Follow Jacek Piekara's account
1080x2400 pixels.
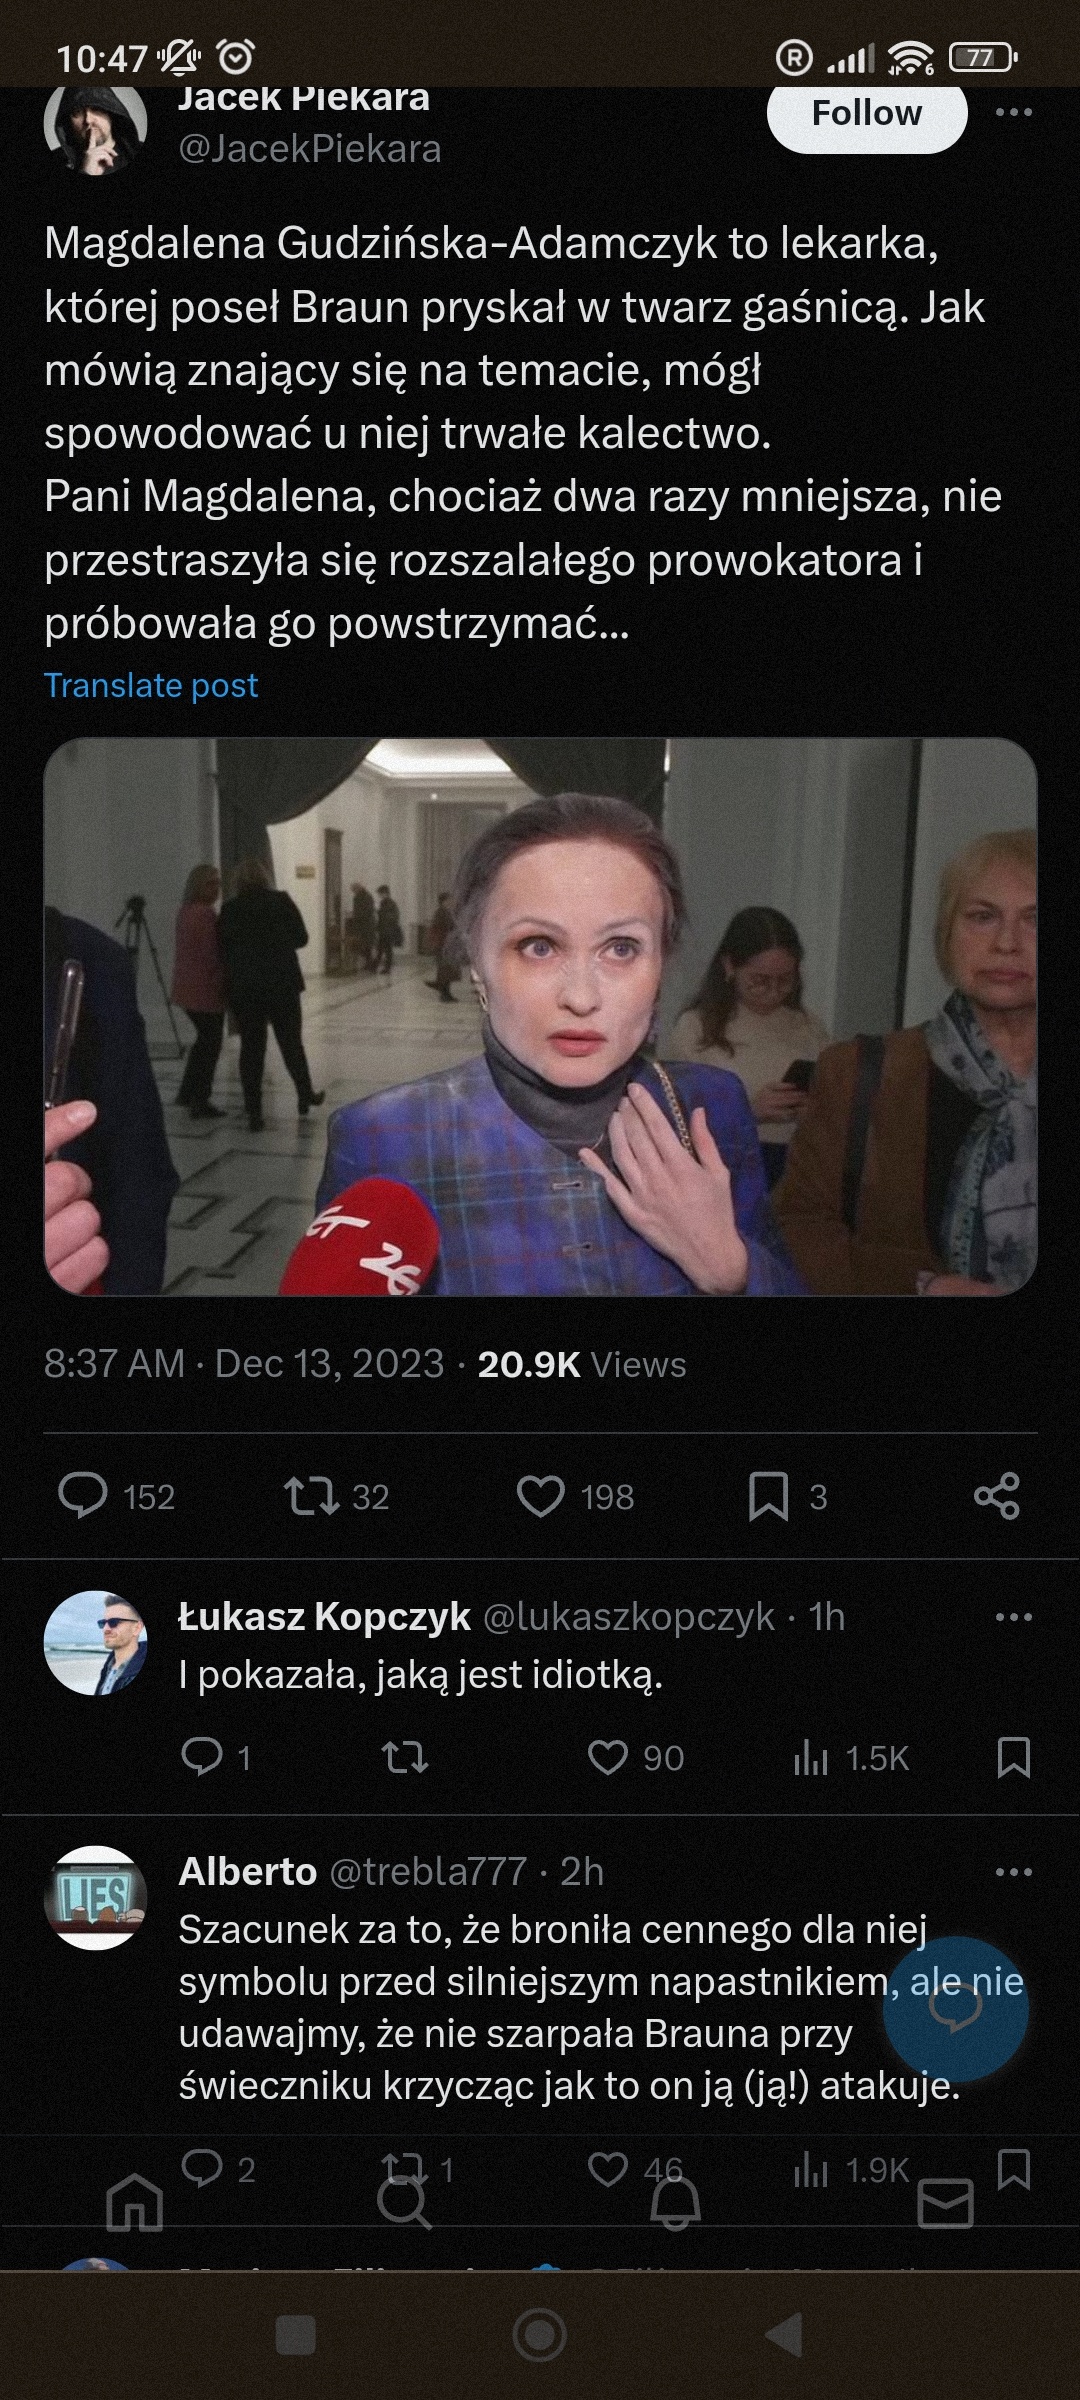pyautogui.click(x=866, y=115)
